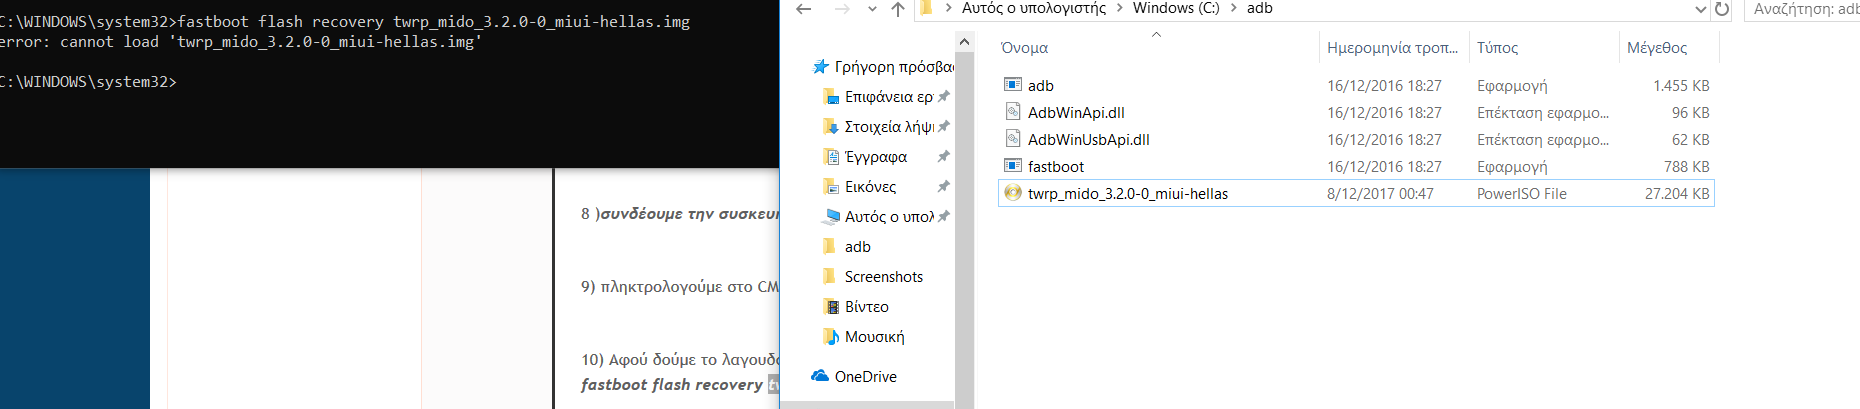Select the AdbWinUsbApi.dll file name
The height and width of the screenshot is (409, 1860).
tap(1089, 140)
